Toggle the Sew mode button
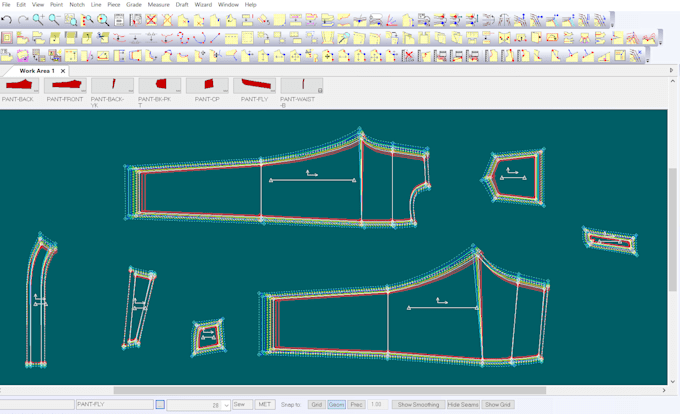Screen dimensions: 680x414 242,404
